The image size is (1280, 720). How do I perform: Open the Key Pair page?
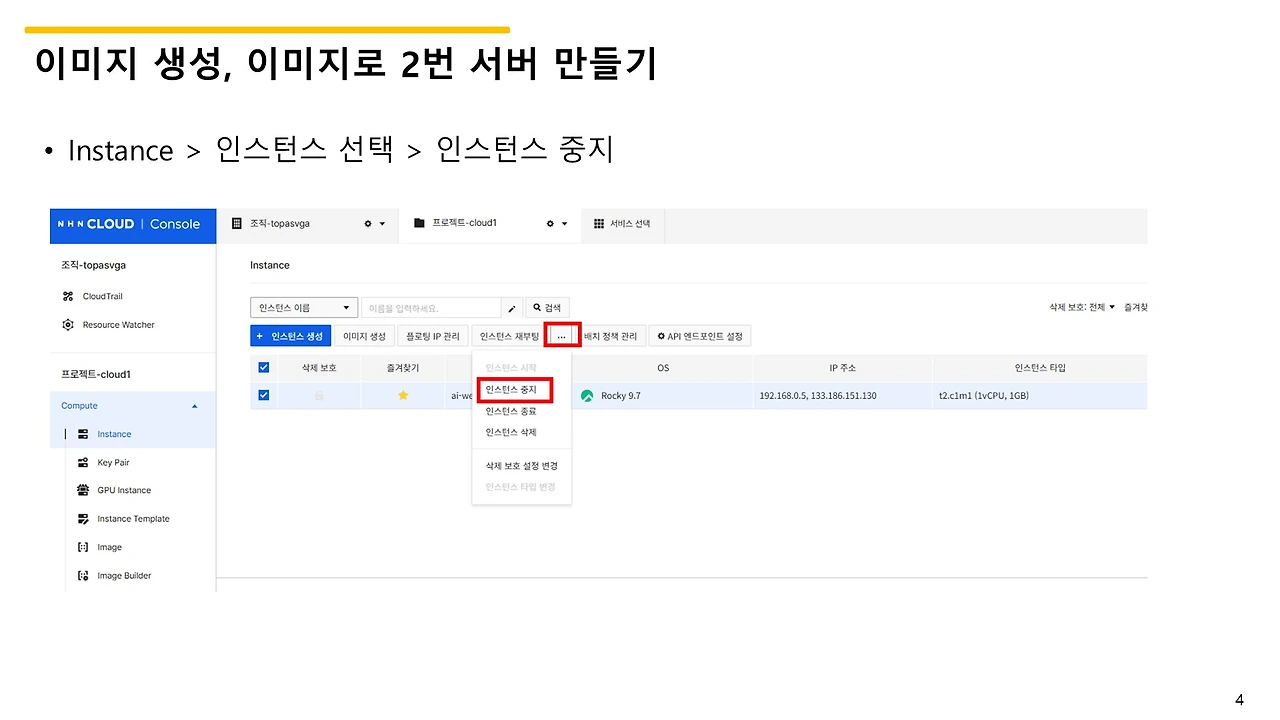(x=113, y=463)
